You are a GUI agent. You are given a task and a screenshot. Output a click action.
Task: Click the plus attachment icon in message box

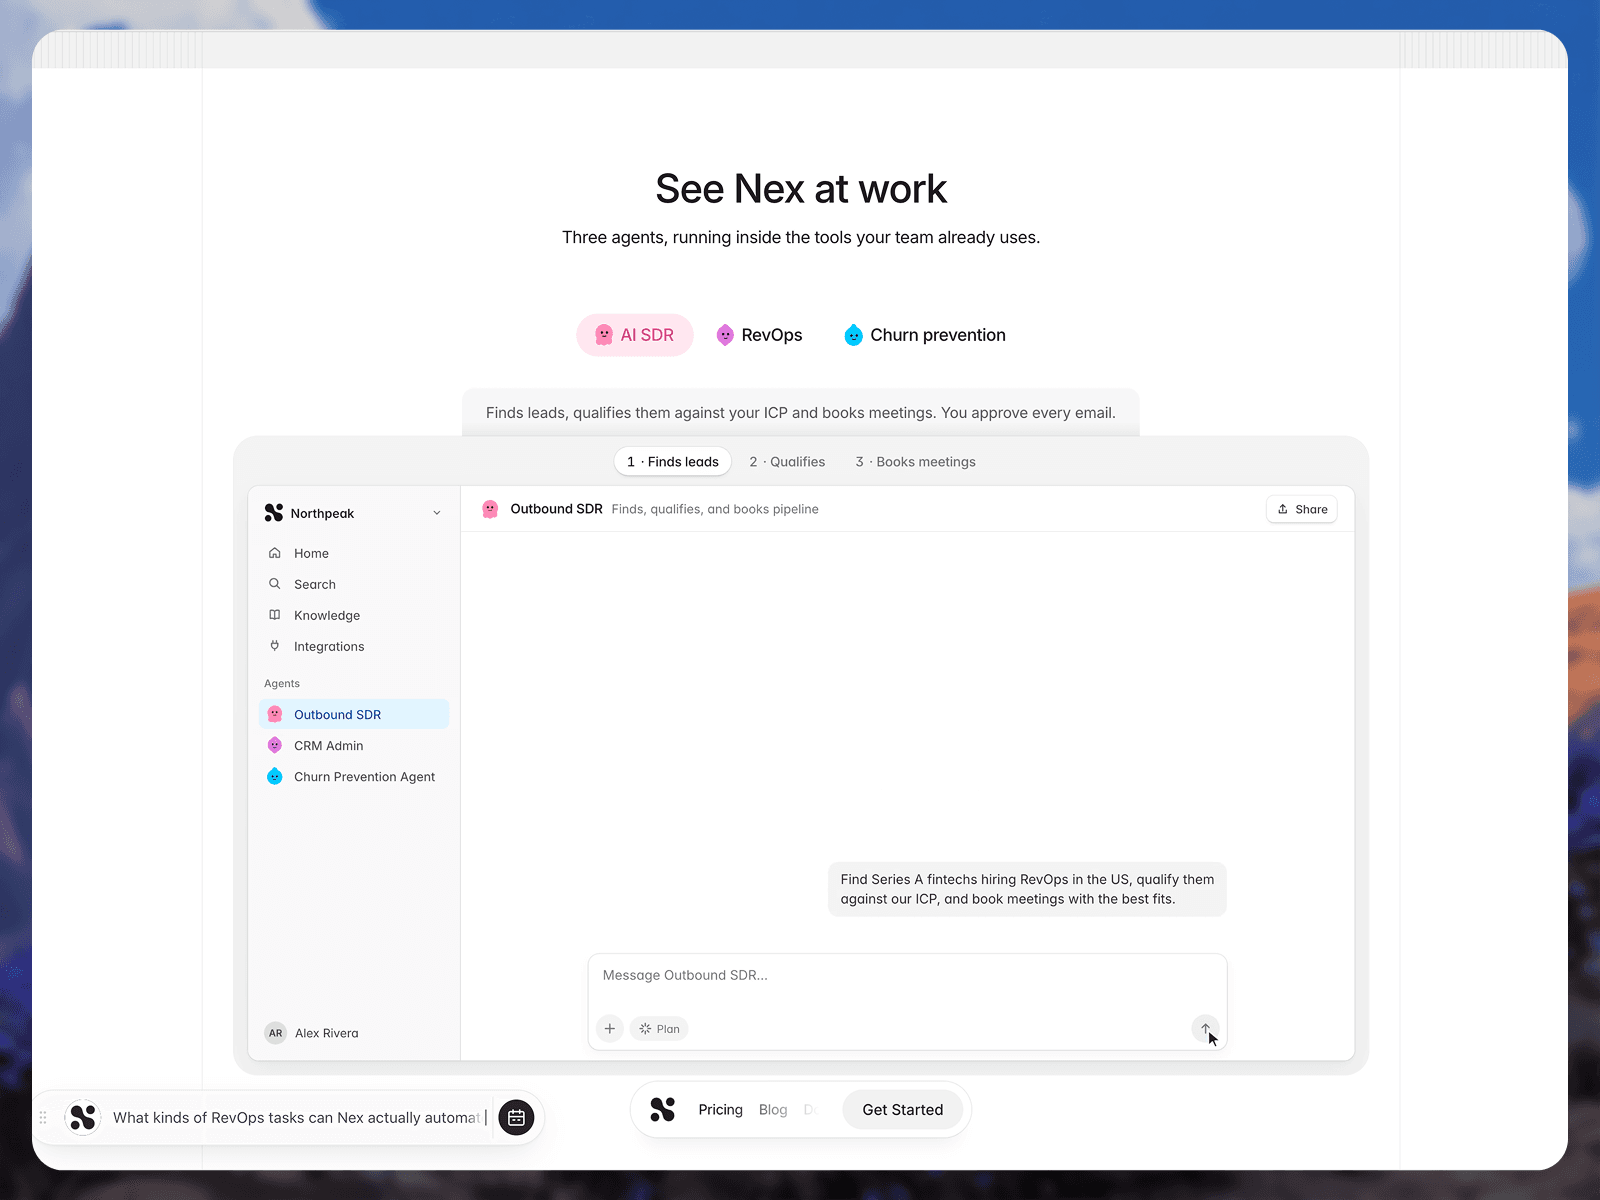pyautogui.click(x=610, y=1028)
